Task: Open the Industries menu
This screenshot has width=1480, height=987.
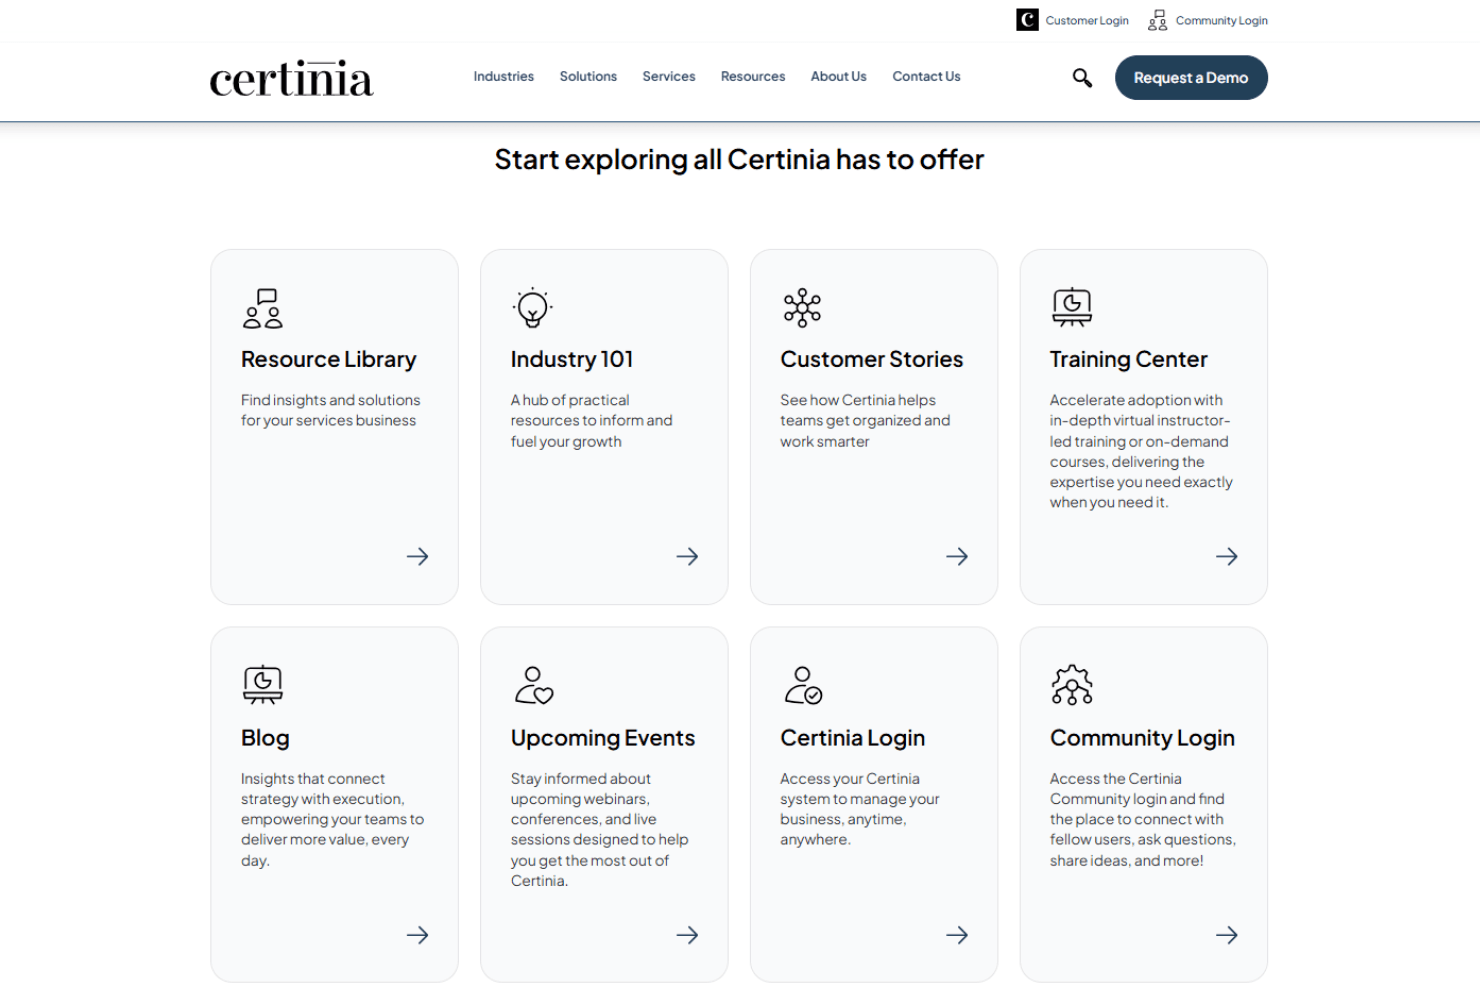Action: [x=504, y=76]
